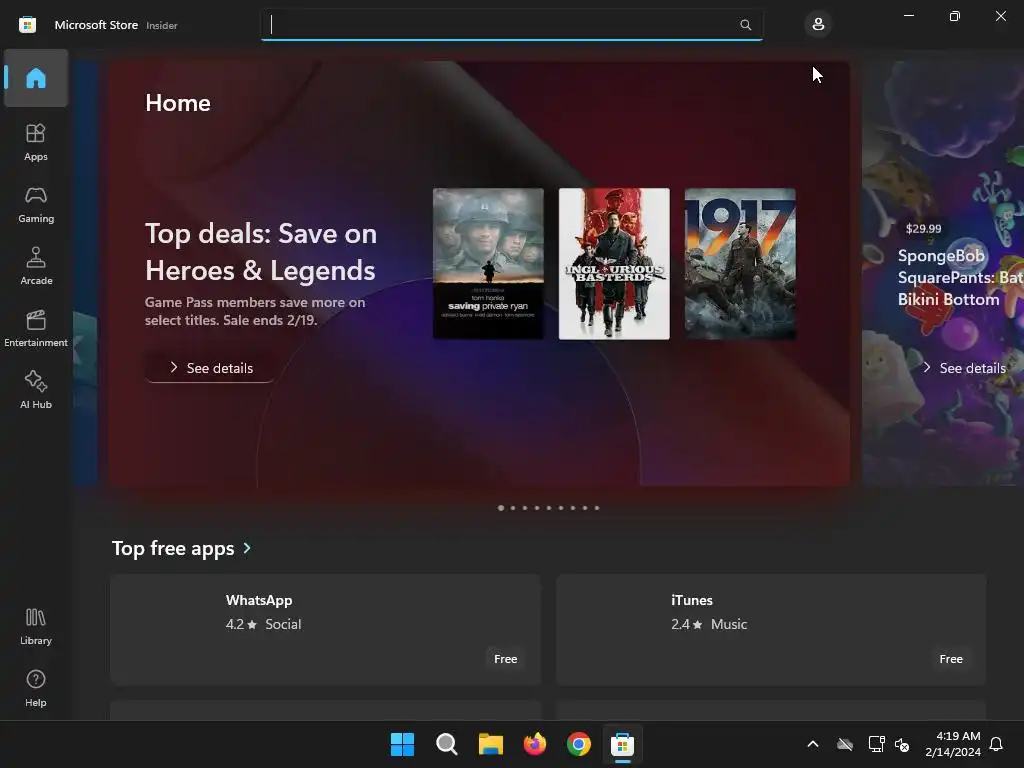Open the user account profile icon
This screenshot has width=1024, height=768.
818,25
